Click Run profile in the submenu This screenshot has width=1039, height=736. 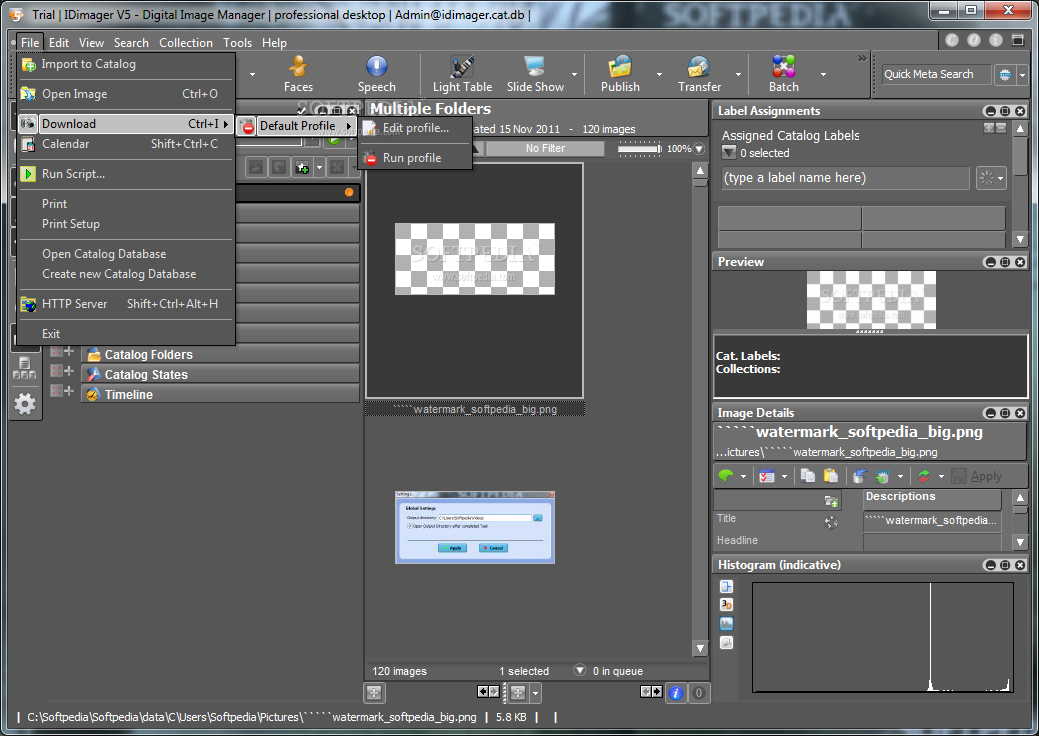point(415,158)
